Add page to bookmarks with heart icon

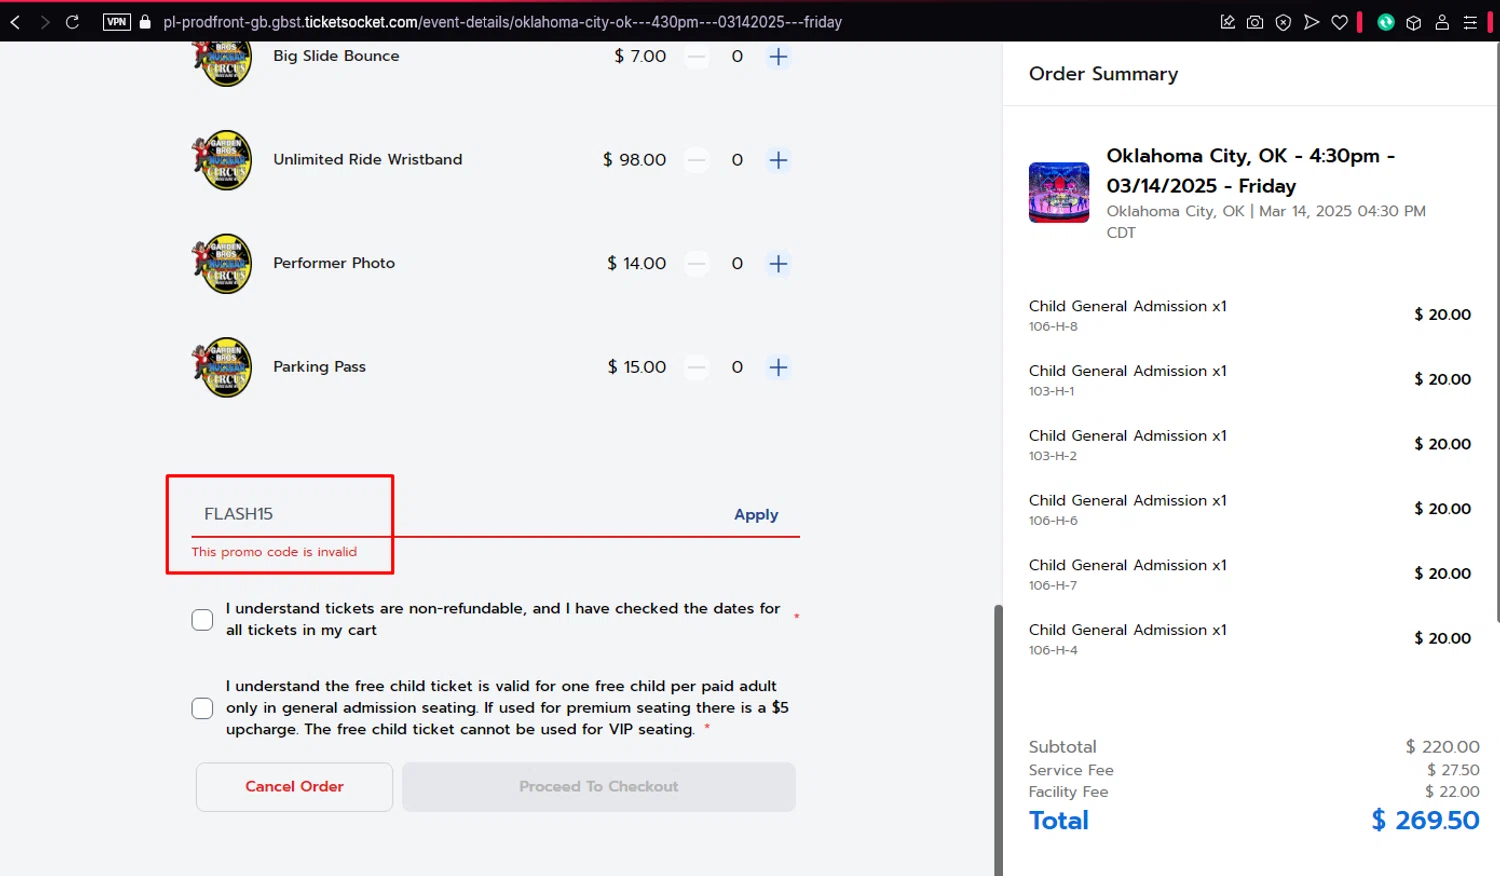pos(1339,22)
